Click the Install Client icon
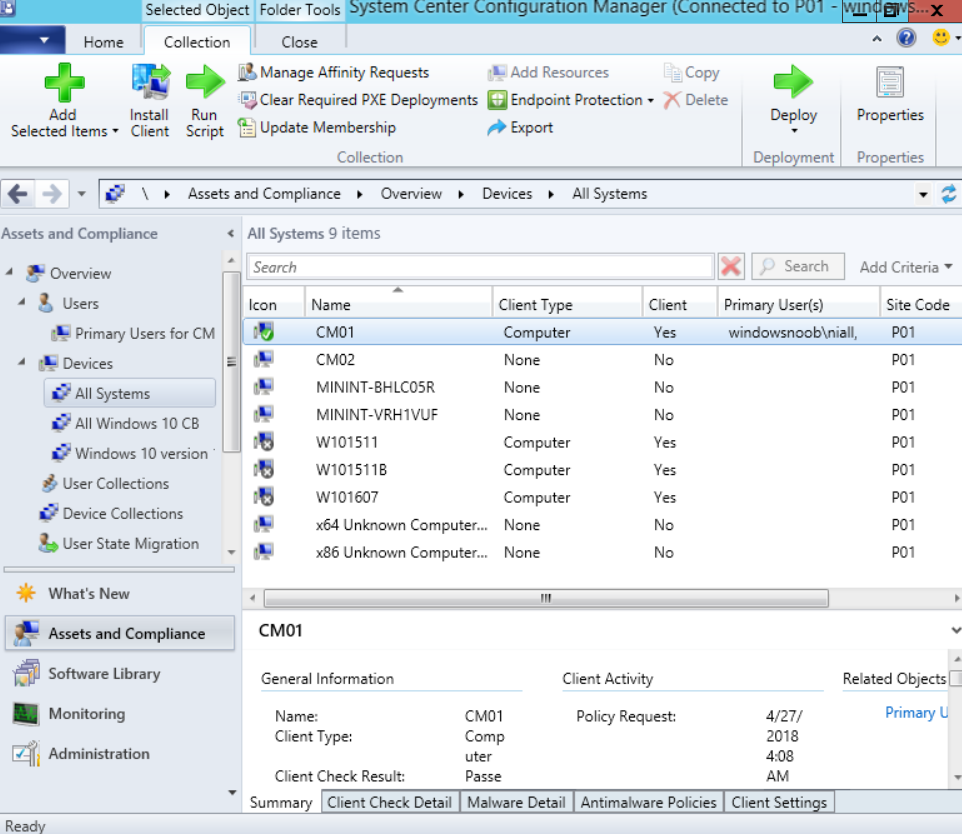The width and height of the screenshot is (962, 834). coord(150,82)
